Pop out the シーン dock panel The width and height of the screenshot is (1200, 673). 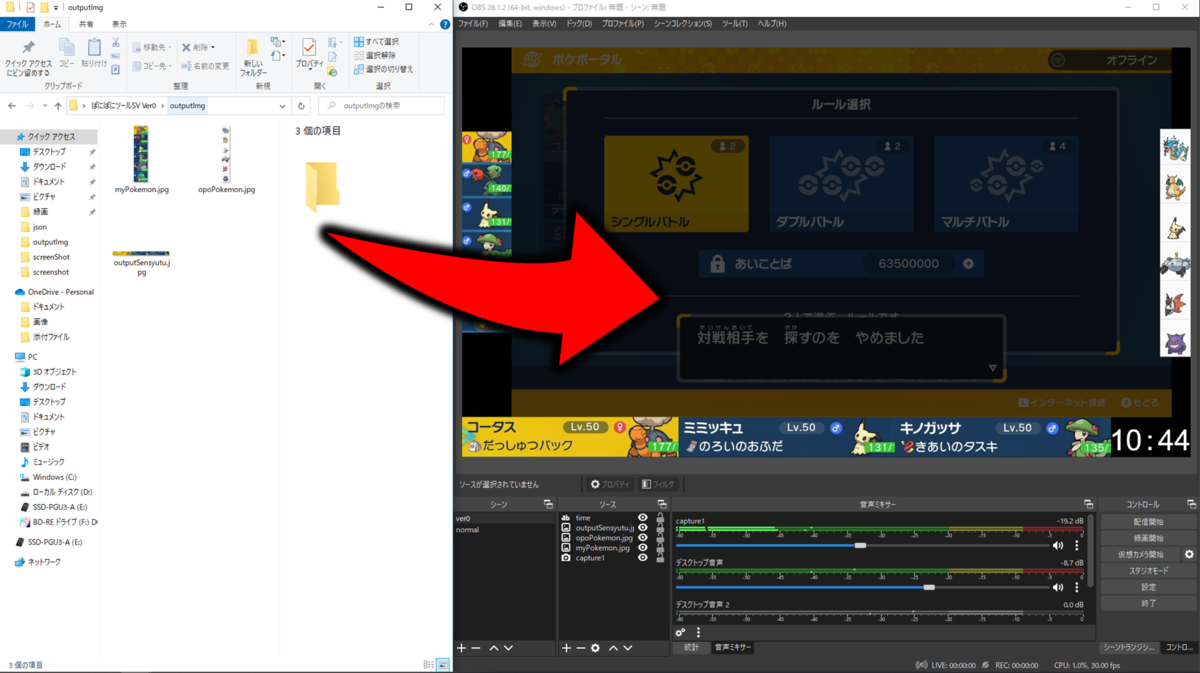[548, 504]
